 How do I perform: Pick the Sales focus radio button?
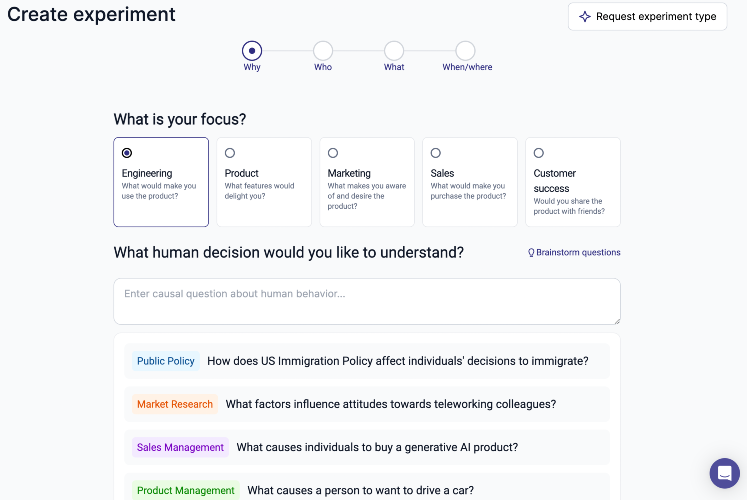coord(436,153)
